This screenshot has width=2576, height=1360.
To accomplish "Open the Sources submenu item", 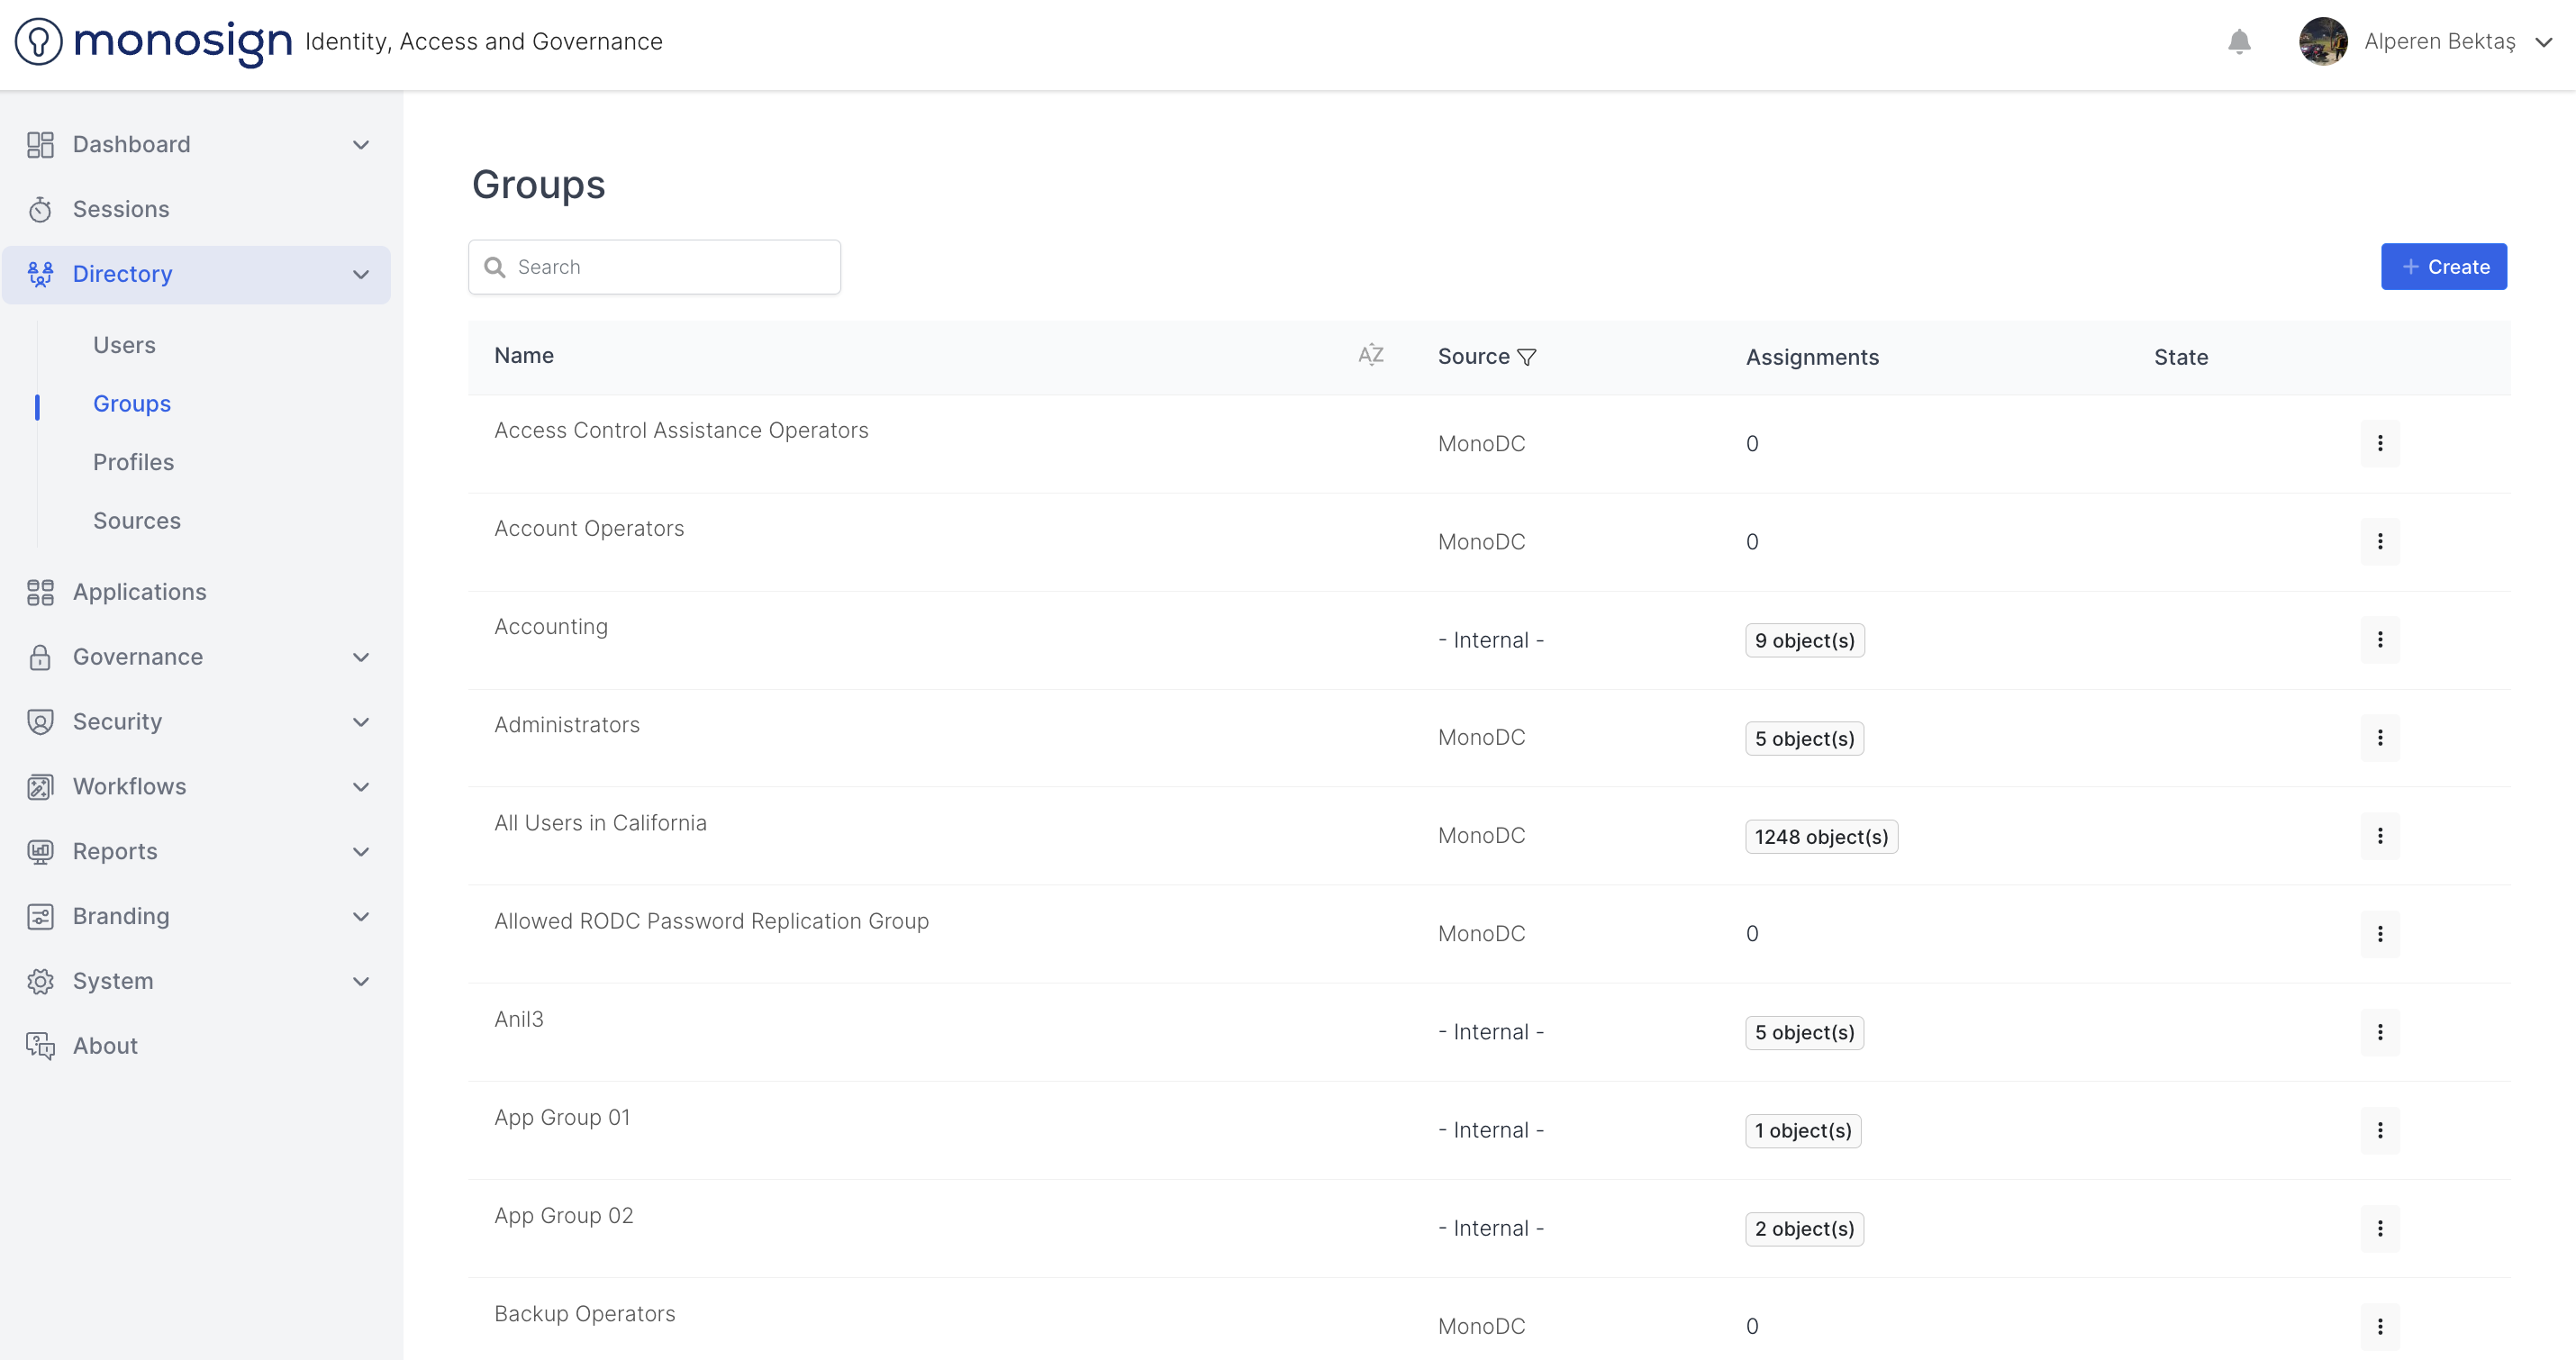I will (137, 521).
